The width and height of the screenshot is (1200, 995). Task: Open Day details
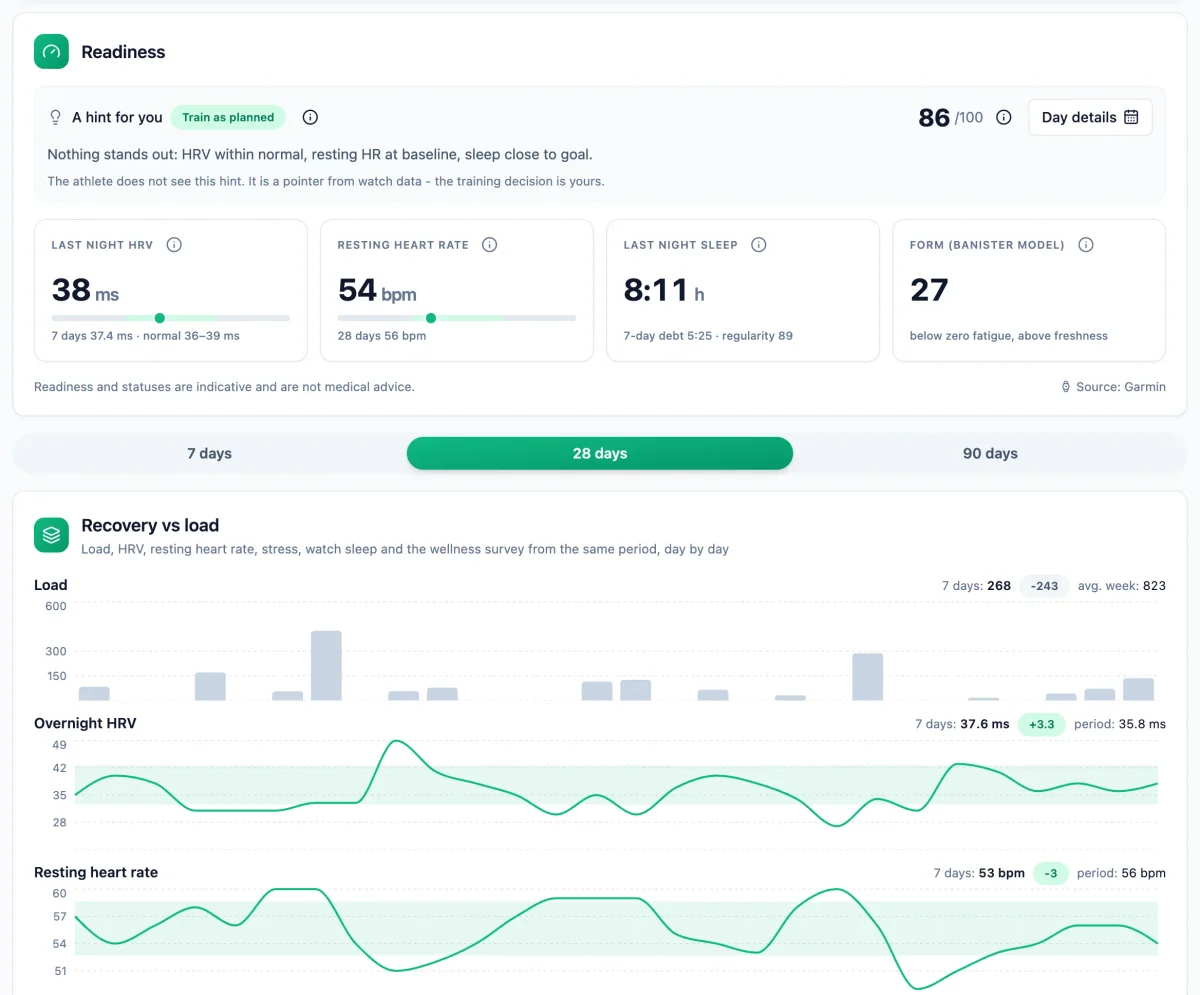tap(1090, 117)
